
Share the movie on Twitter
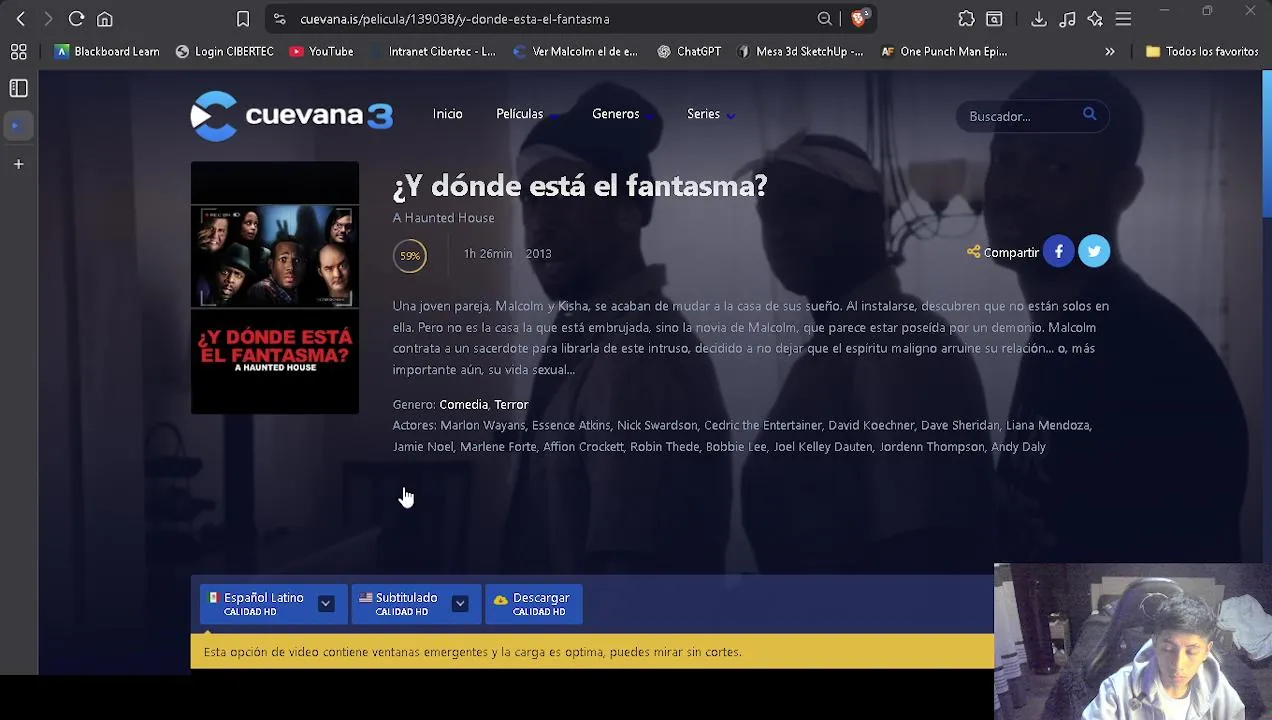pyautogui.click(x=1094, y=252)
